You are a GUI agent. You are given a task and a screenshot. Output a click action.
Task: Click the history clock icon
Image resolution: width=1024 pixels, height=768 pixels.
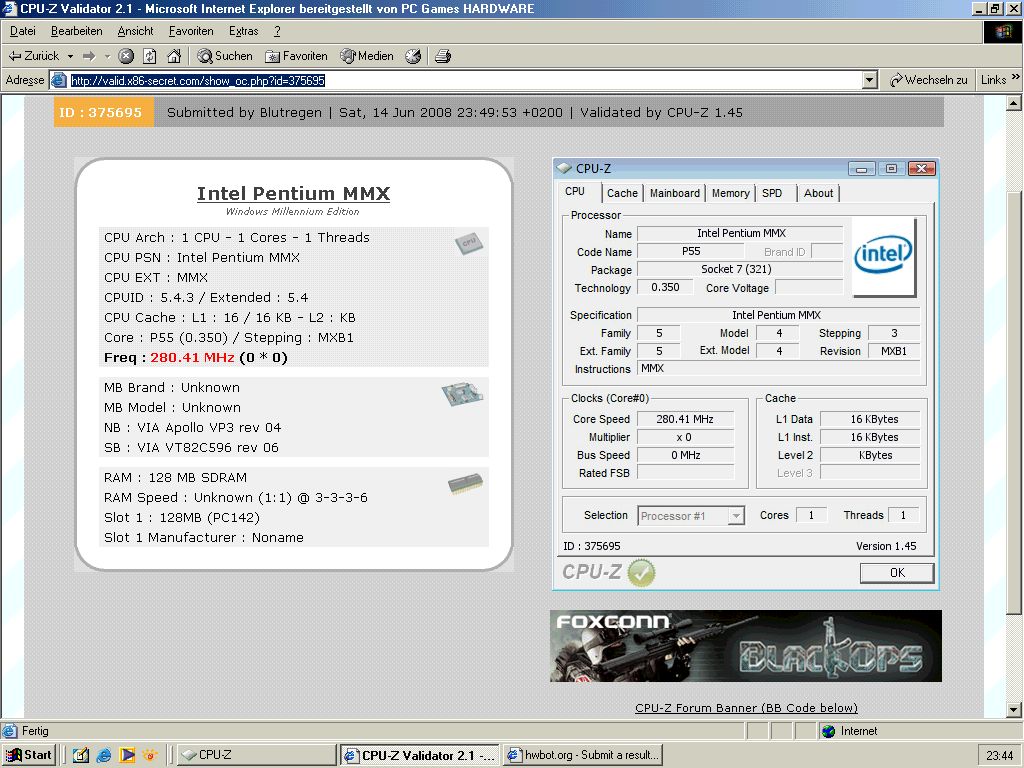click(x=413, y=56)
